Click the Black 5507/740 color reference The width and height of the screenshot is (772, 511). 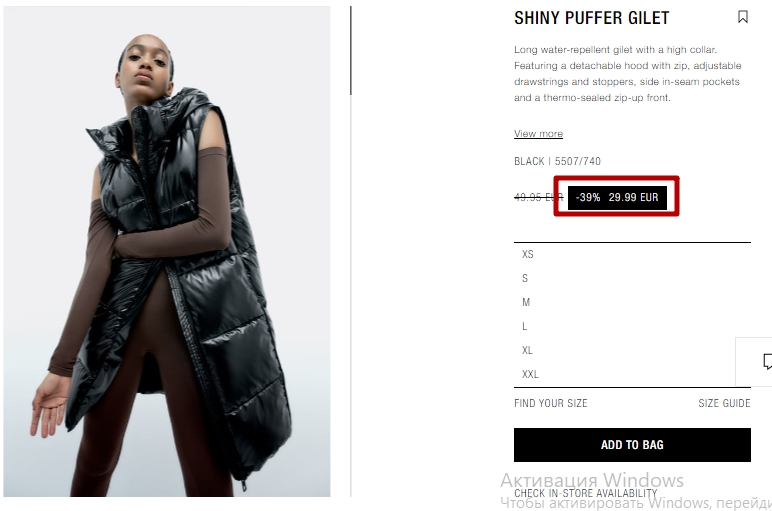point(557,161)
